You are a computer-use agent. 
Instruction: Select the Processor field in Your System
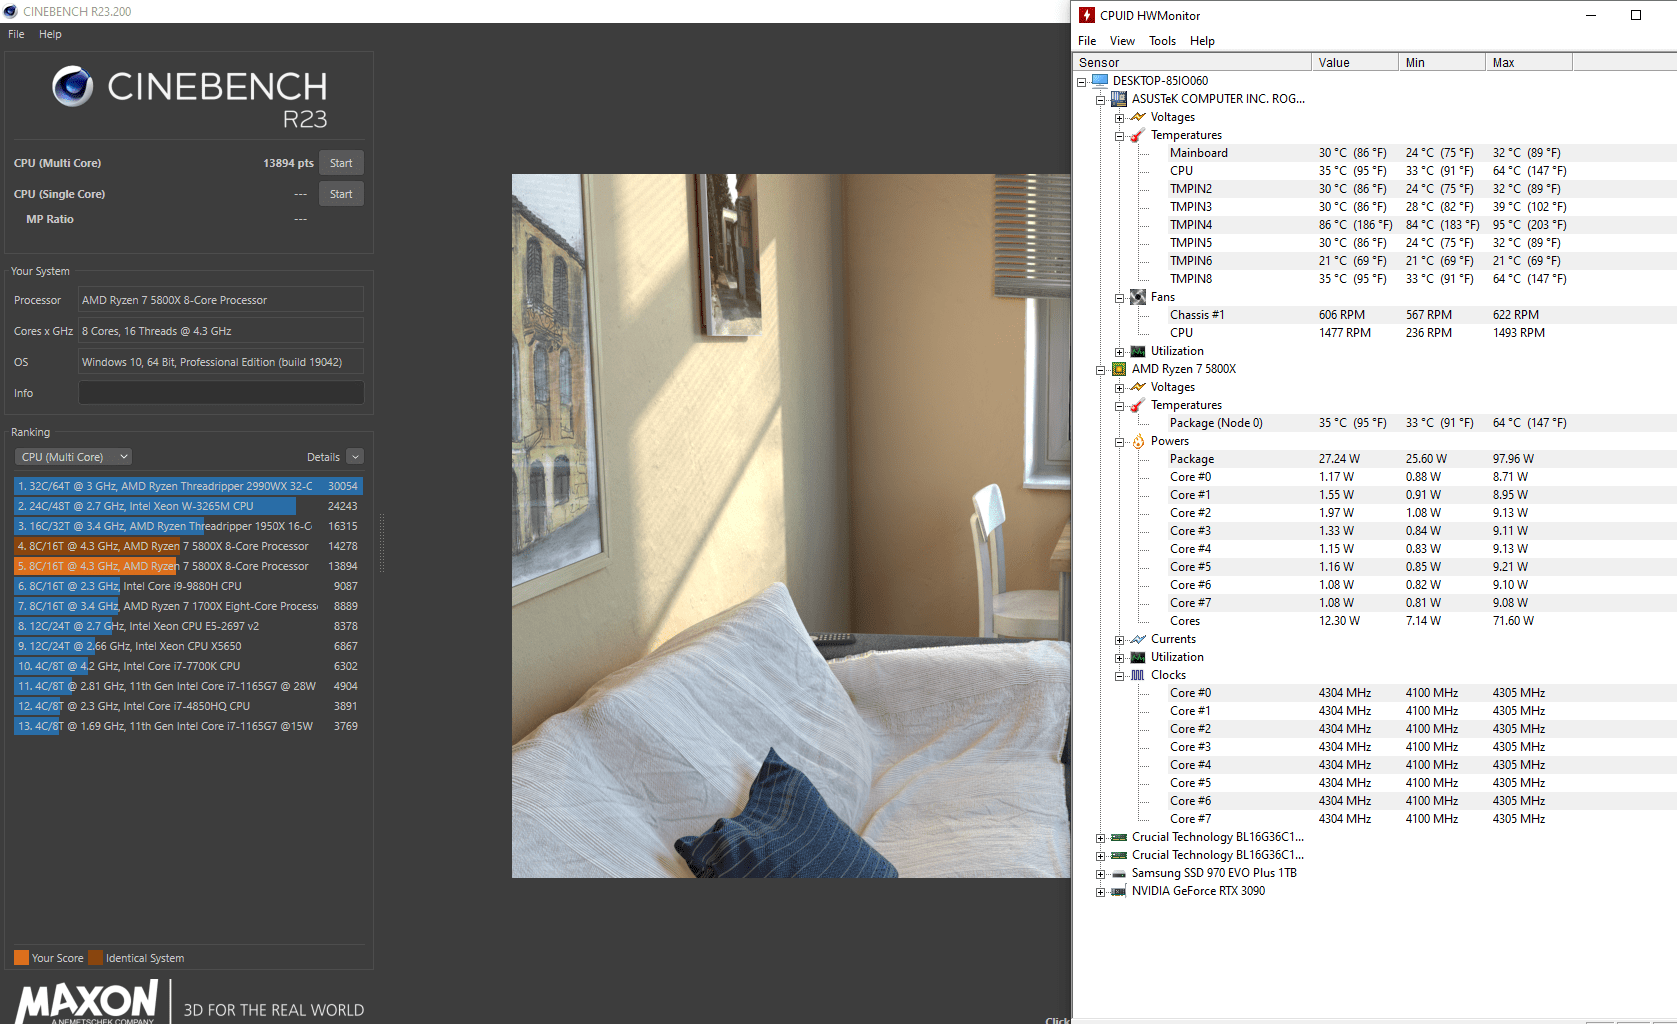pos(221,300)
